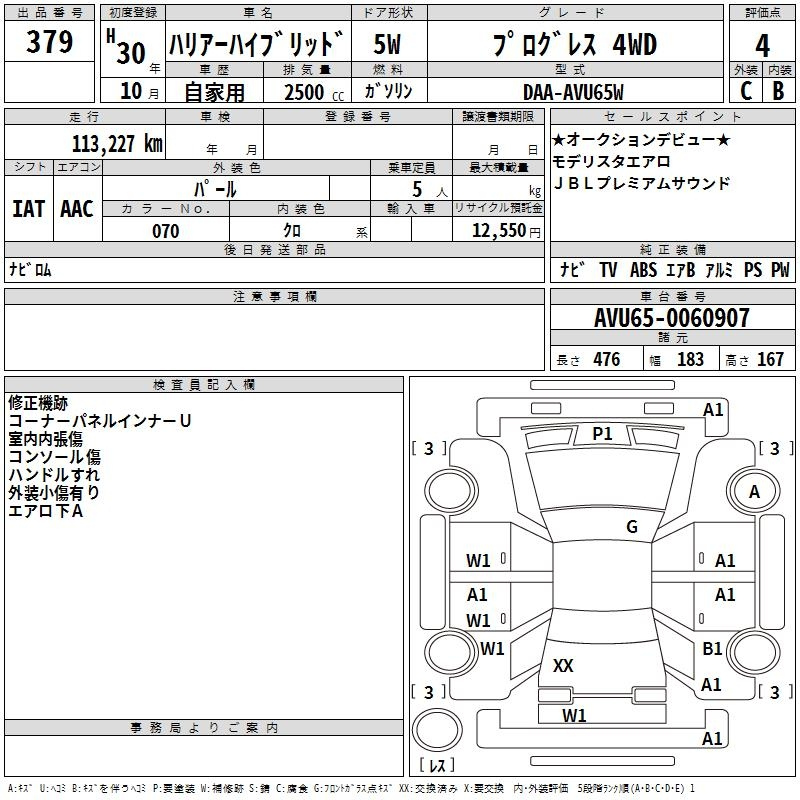This screenshot has width=800, height=800.
Task: Click the equipment item アルミ
Action: tap(719, 270)
